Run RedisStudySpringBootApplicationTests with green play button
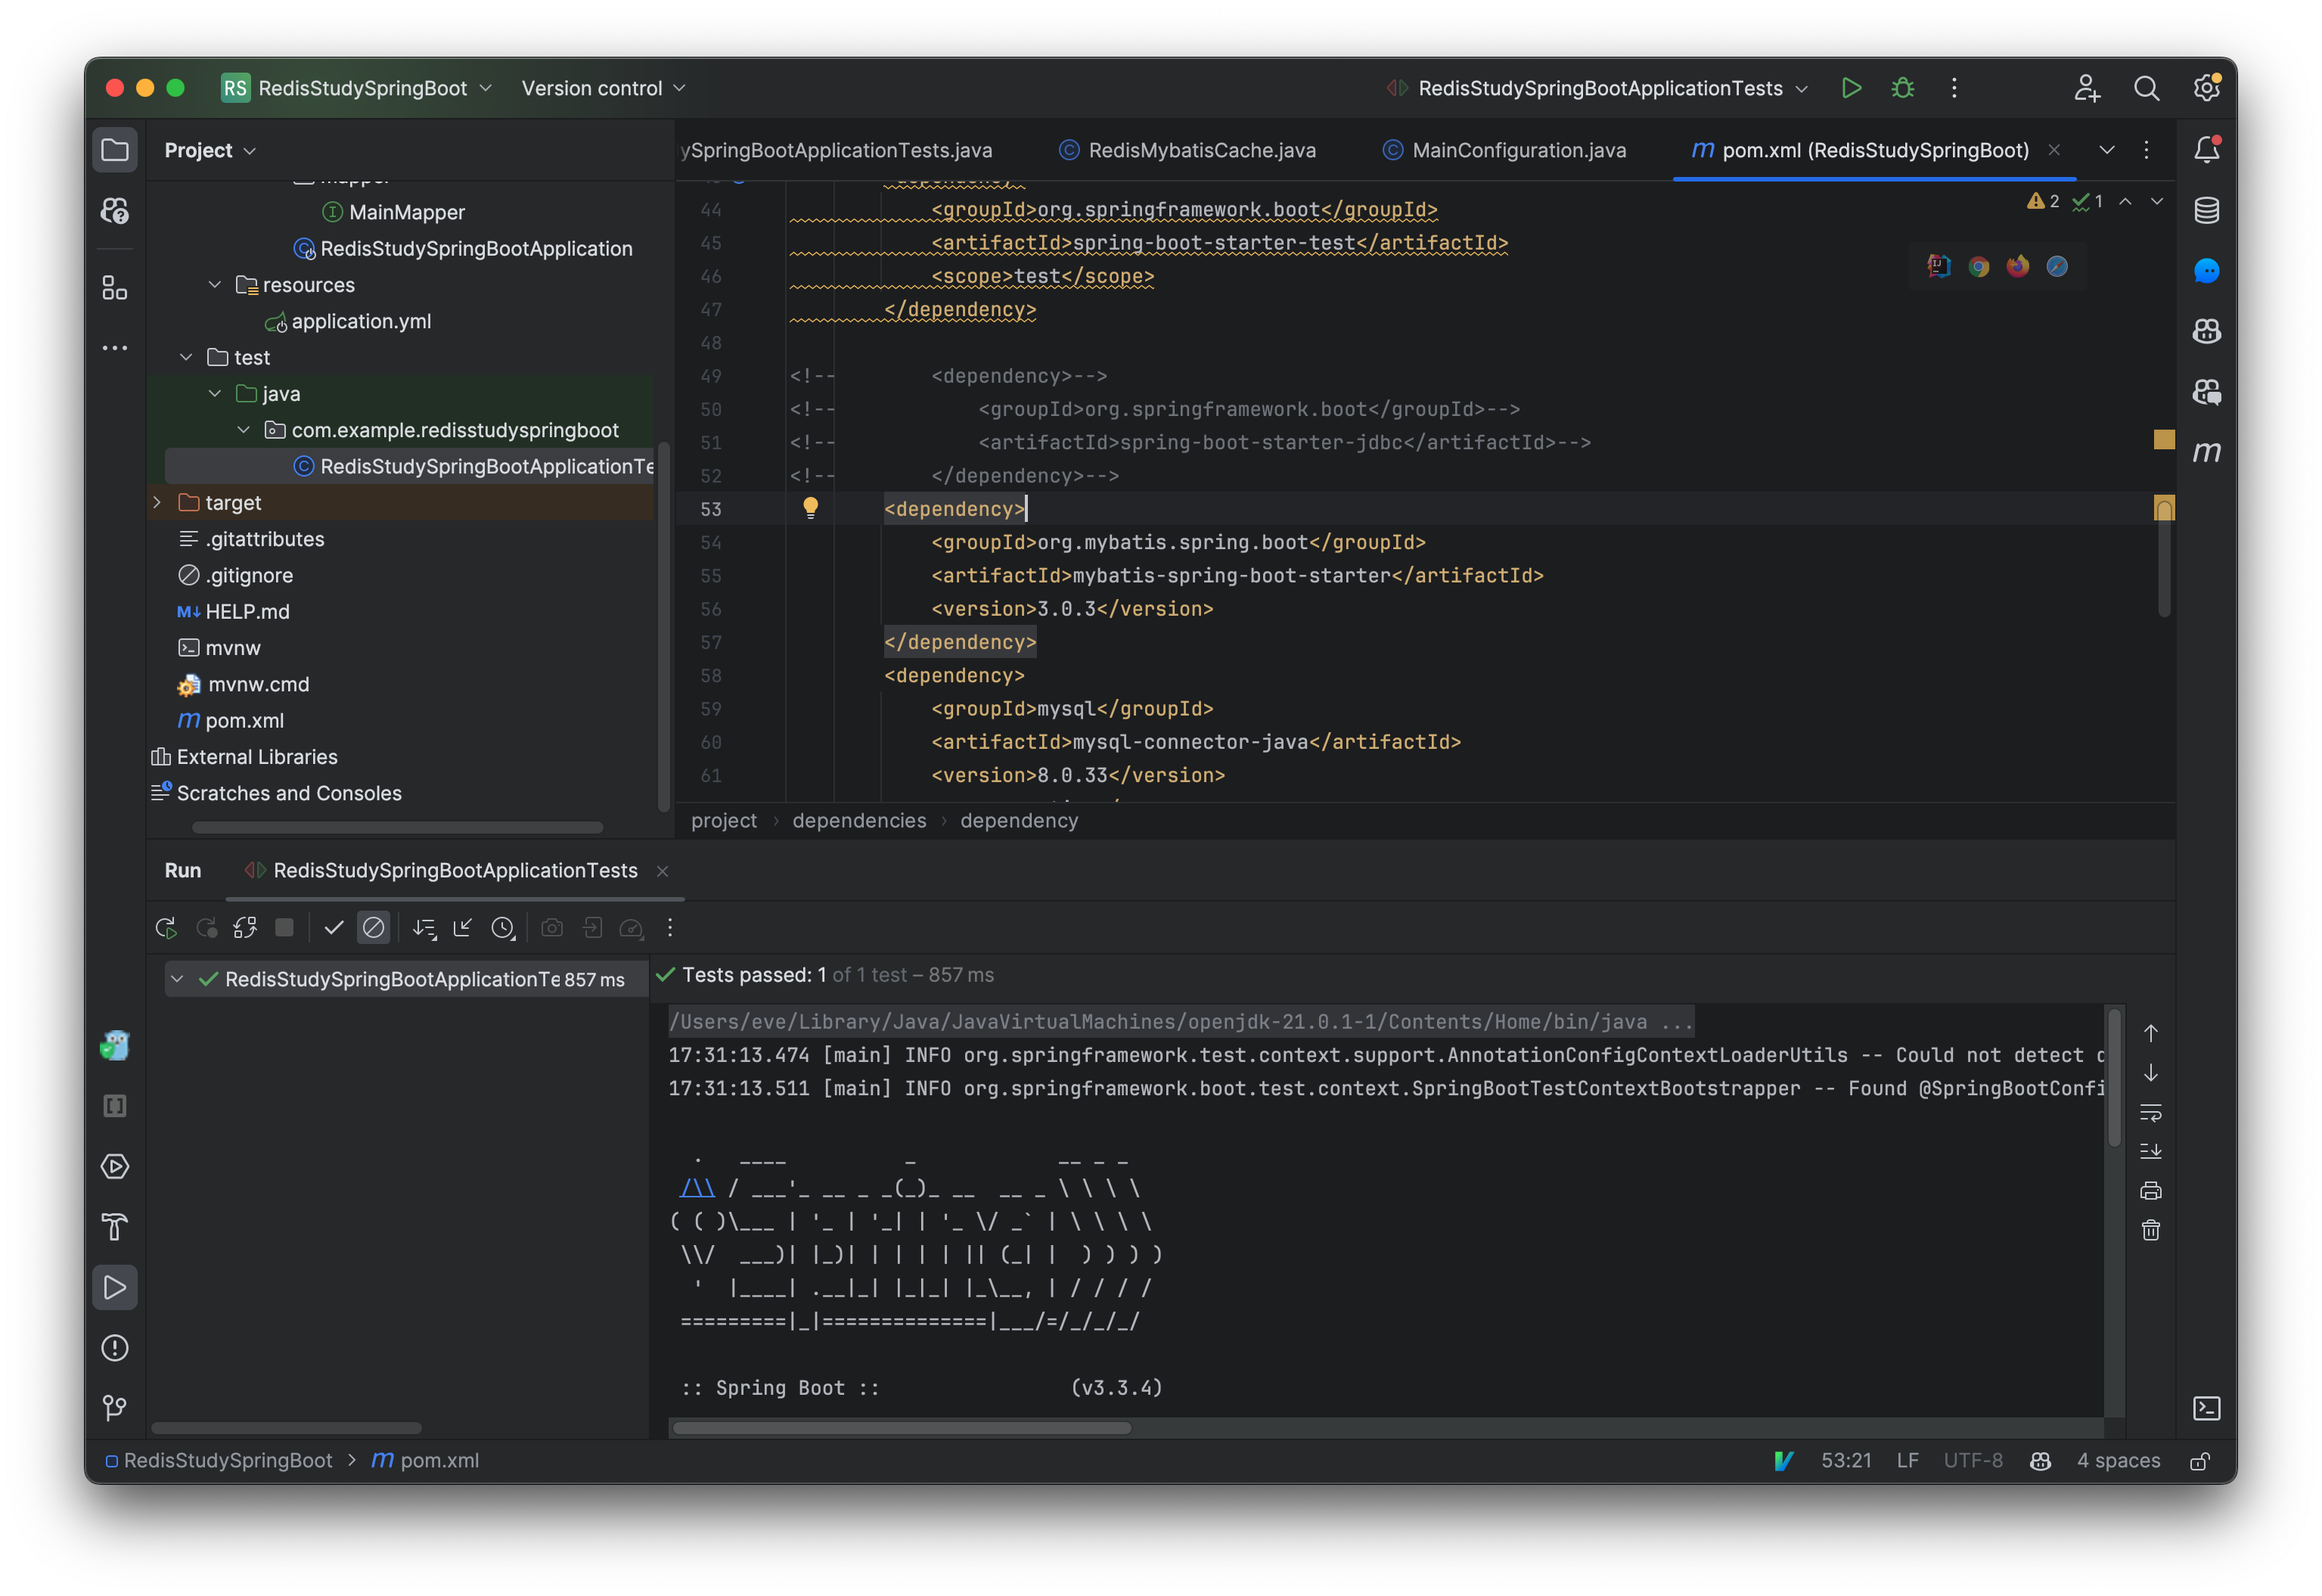This screenshot has width=2322, height=1596. [1851, 88]
